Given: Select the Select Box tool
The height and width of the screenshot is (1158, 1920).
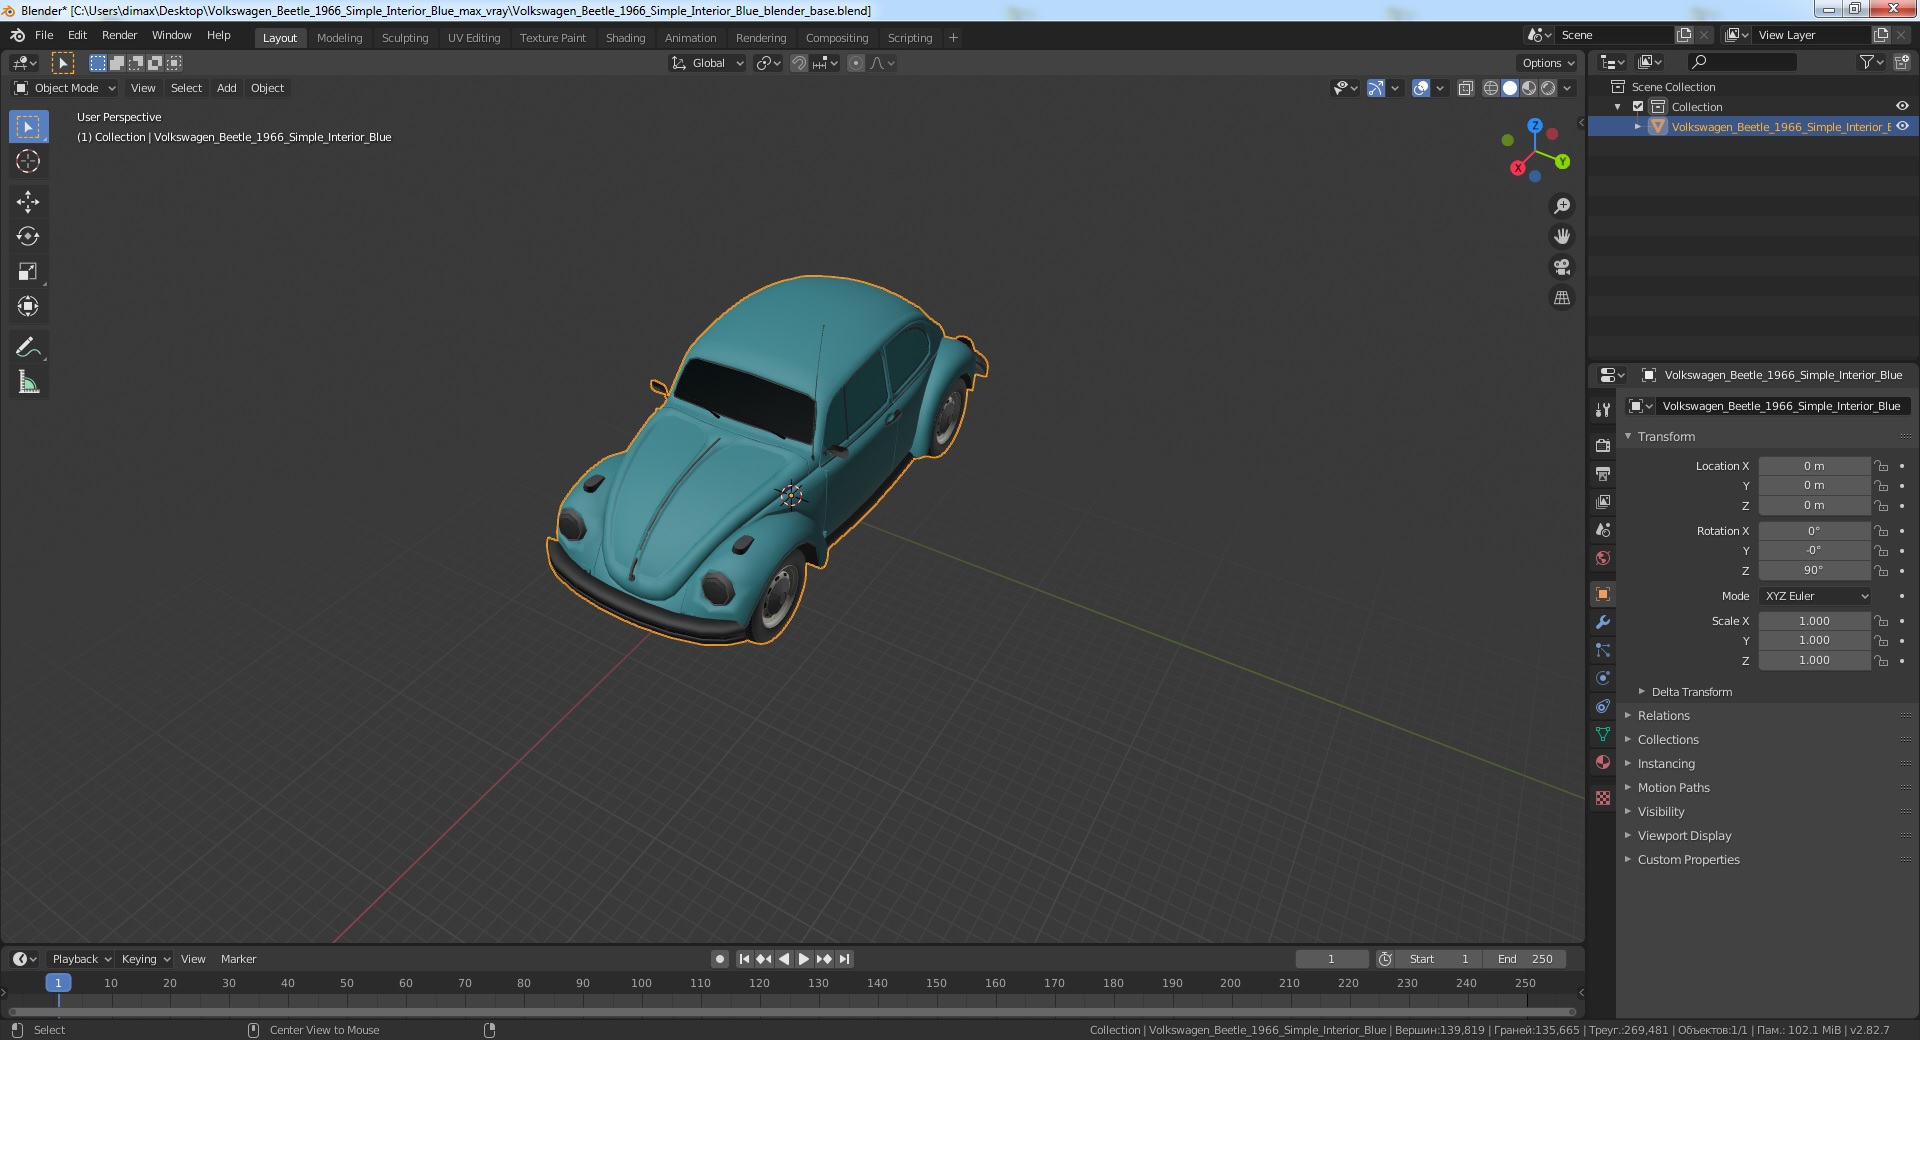Looking at the screenshot, I should (28, 127).
